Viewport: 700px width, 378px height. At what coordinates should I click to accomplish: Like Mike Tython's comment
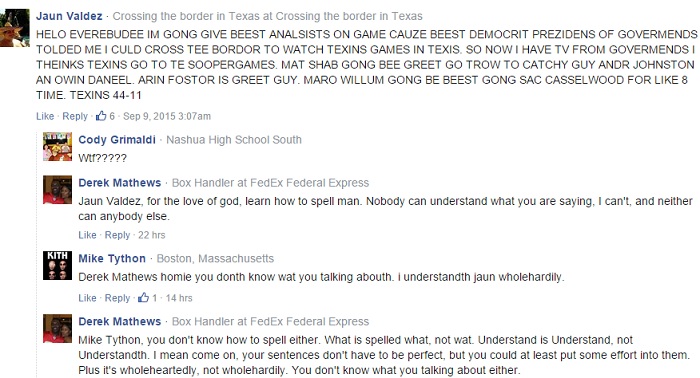tap(87, 298)
